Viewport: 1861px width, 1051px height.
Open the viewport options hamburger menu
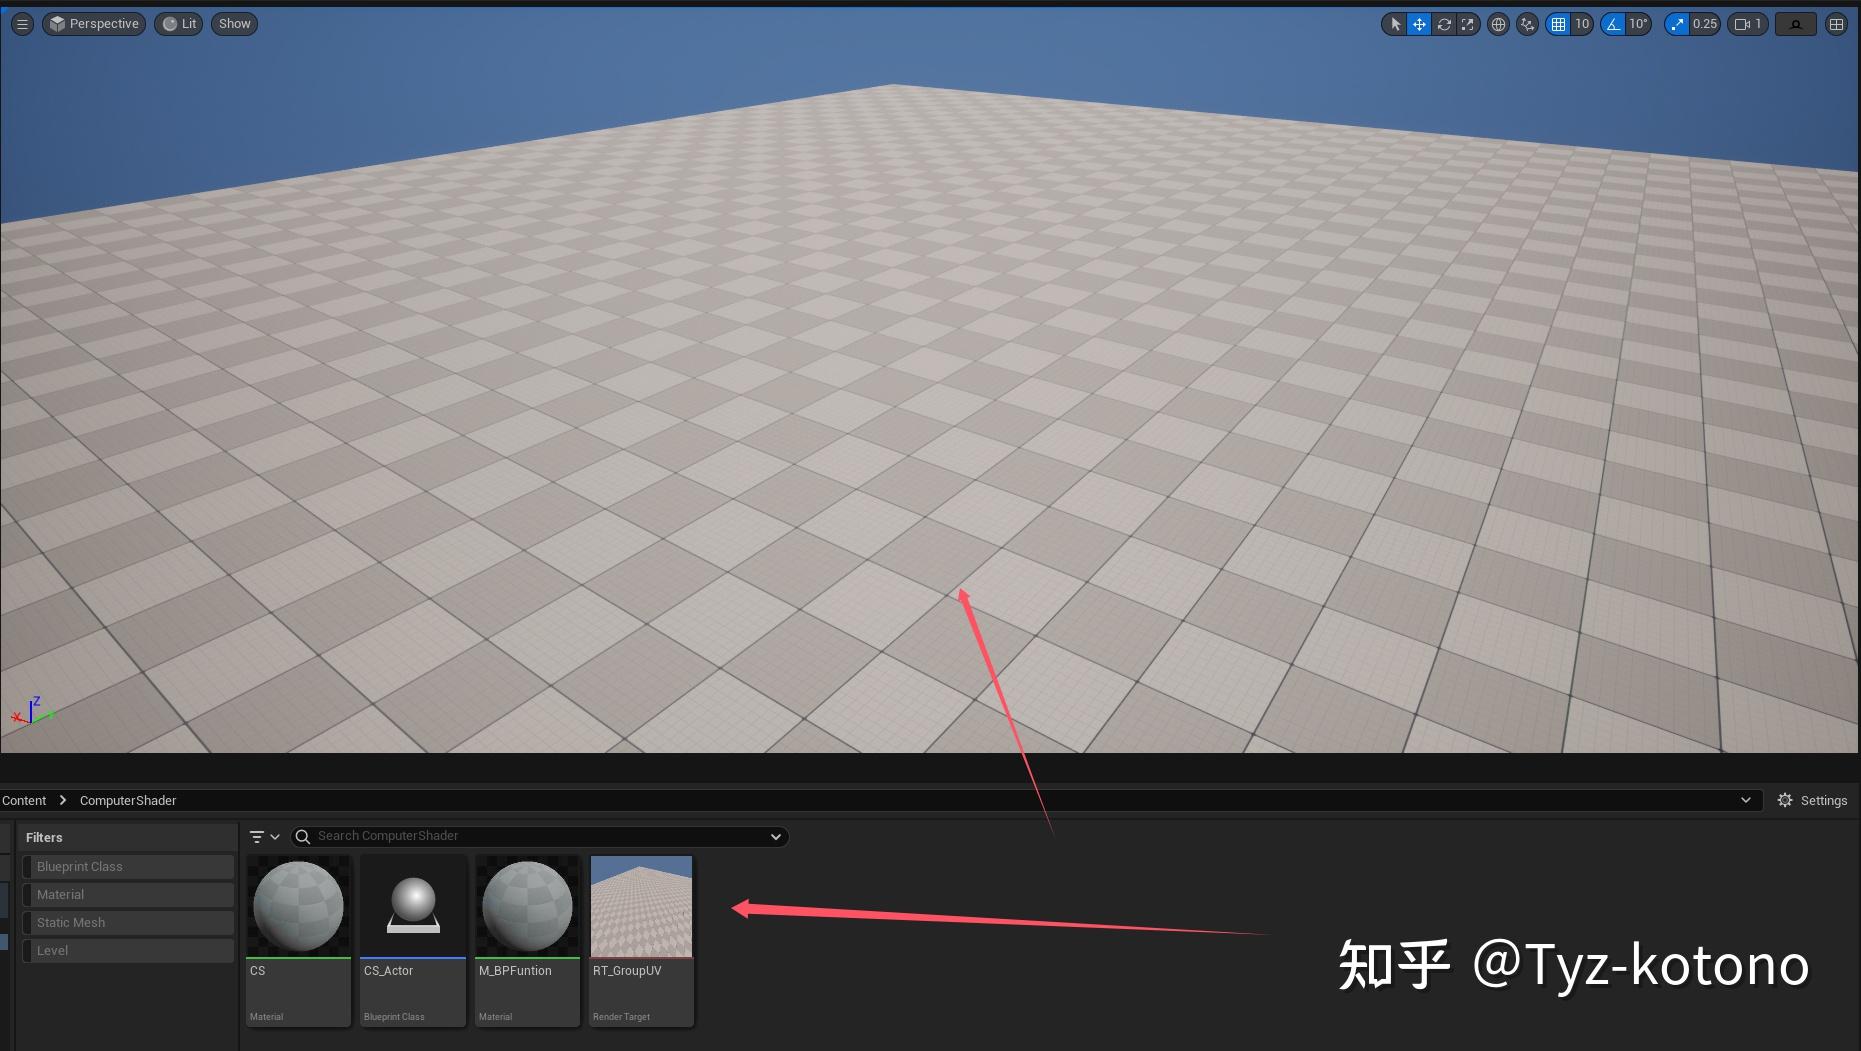[21, 23]
